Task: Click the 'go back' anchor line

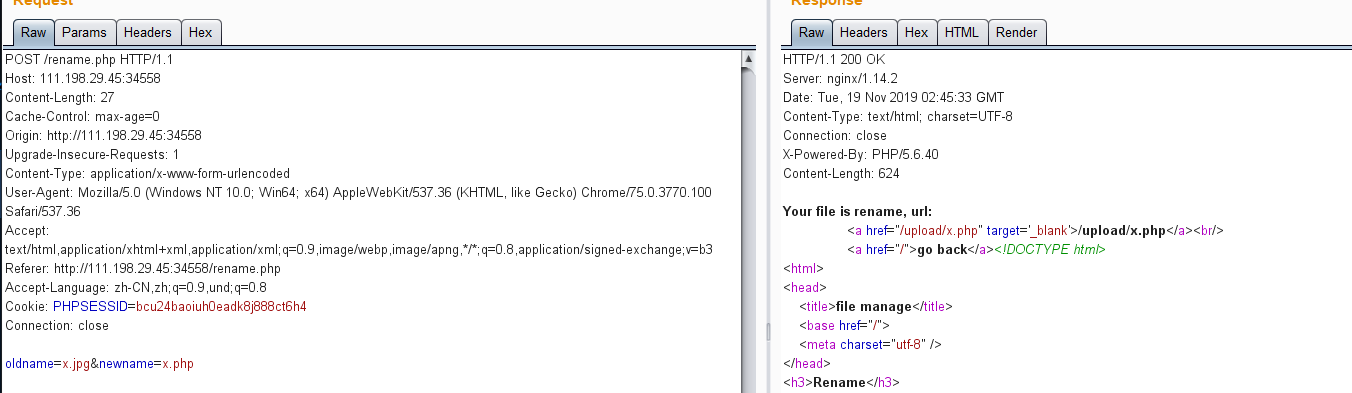Action: pos(976,250)
